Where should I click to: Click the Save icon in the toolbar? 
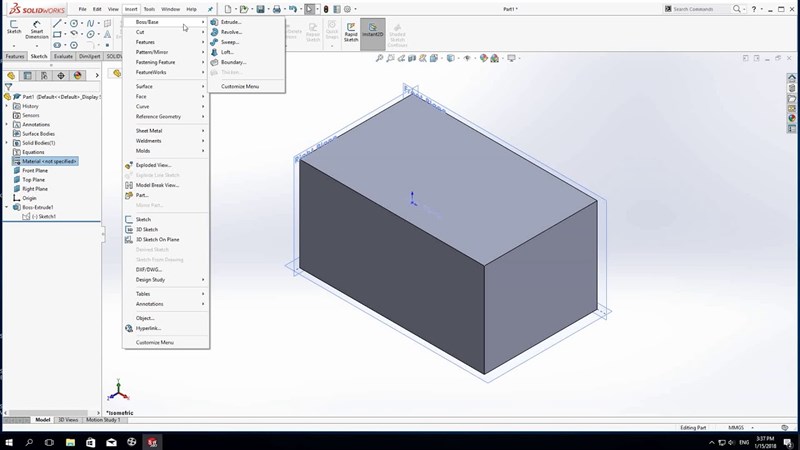(260, 9)
